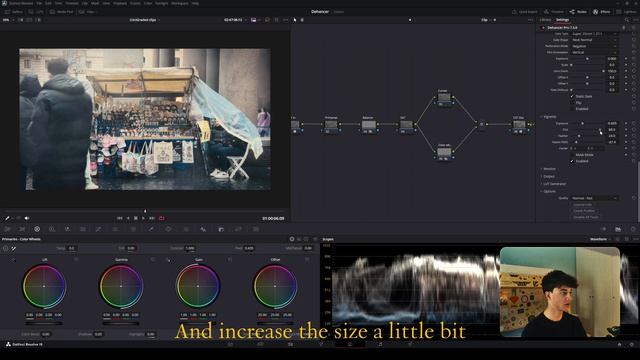The width and height of the screenshot is (640, 360).
Task: Jump to first frame in viewer
Action: [x=120, y=218]
